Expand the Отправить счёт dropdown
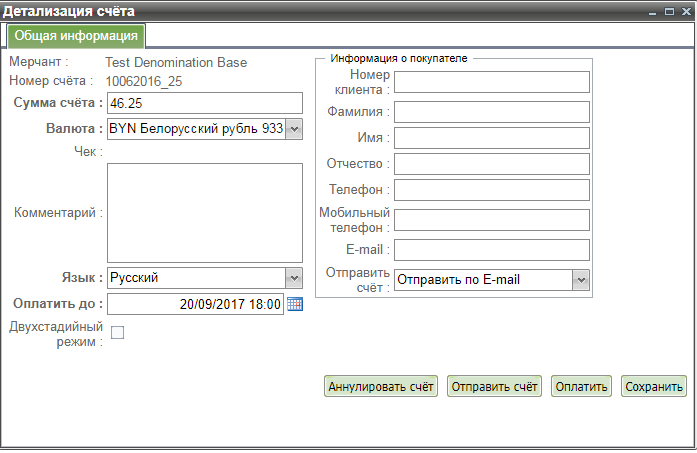697x453 pixels. [x=580, y=280]
